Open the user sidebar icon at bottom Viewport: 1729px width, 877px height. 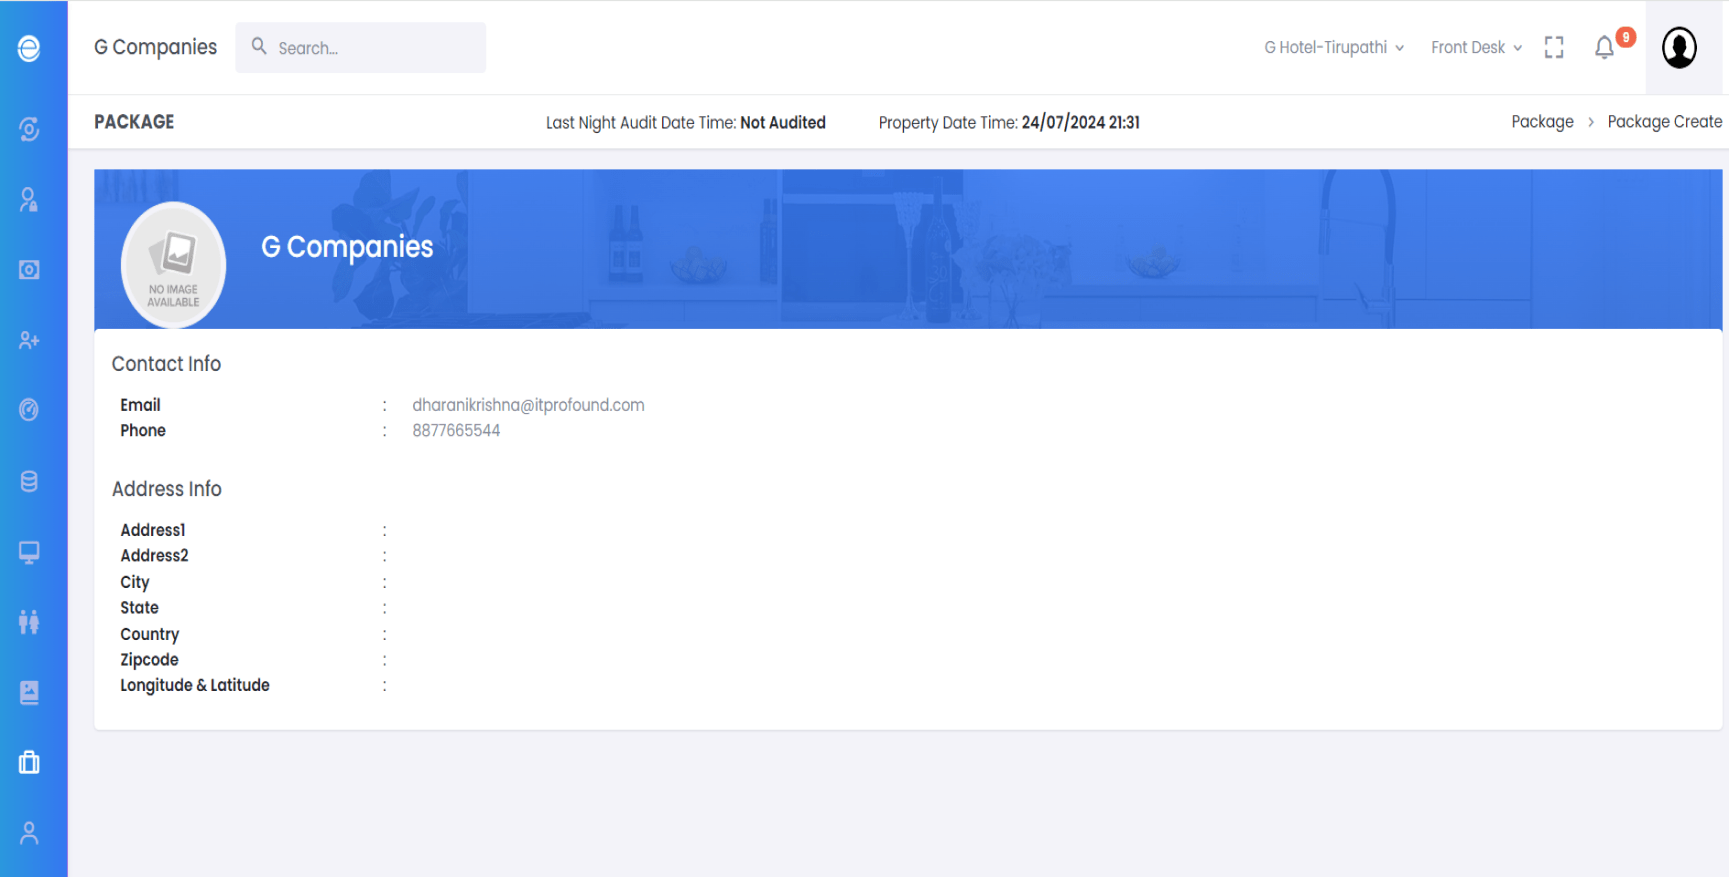29,833
